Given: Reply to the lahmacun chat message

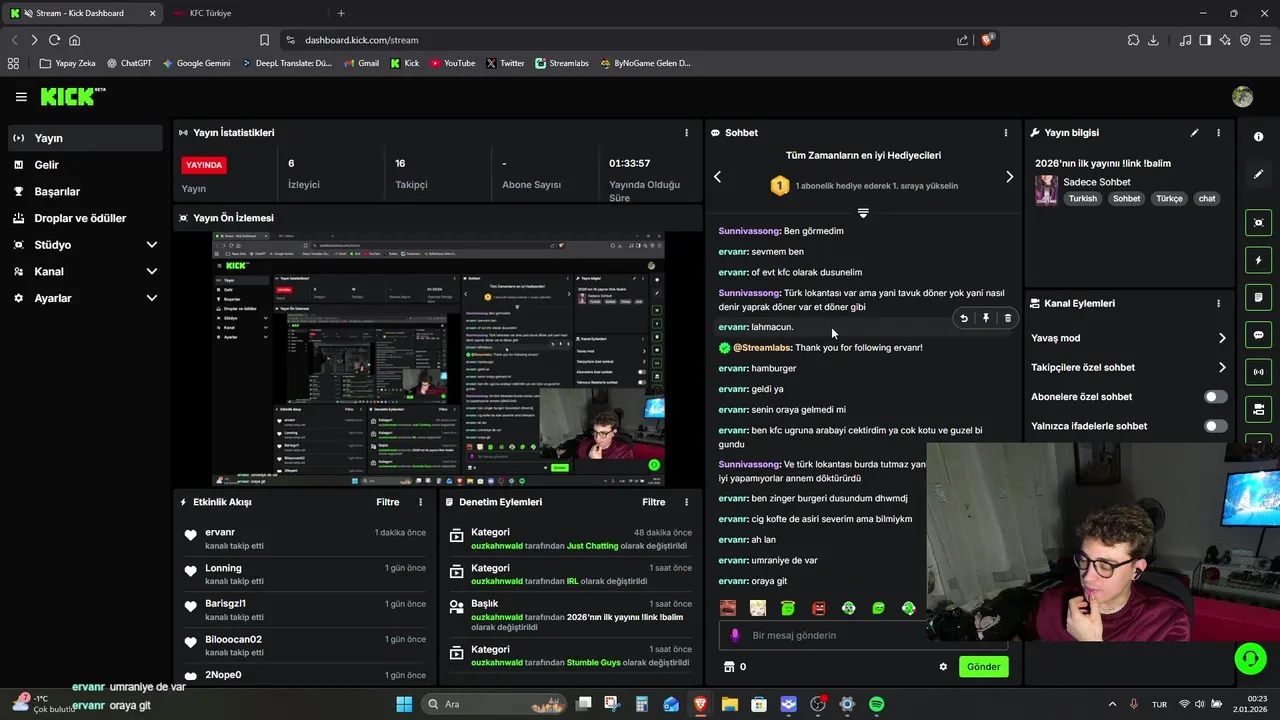Looking at the screenshot, I should point(964,318).
